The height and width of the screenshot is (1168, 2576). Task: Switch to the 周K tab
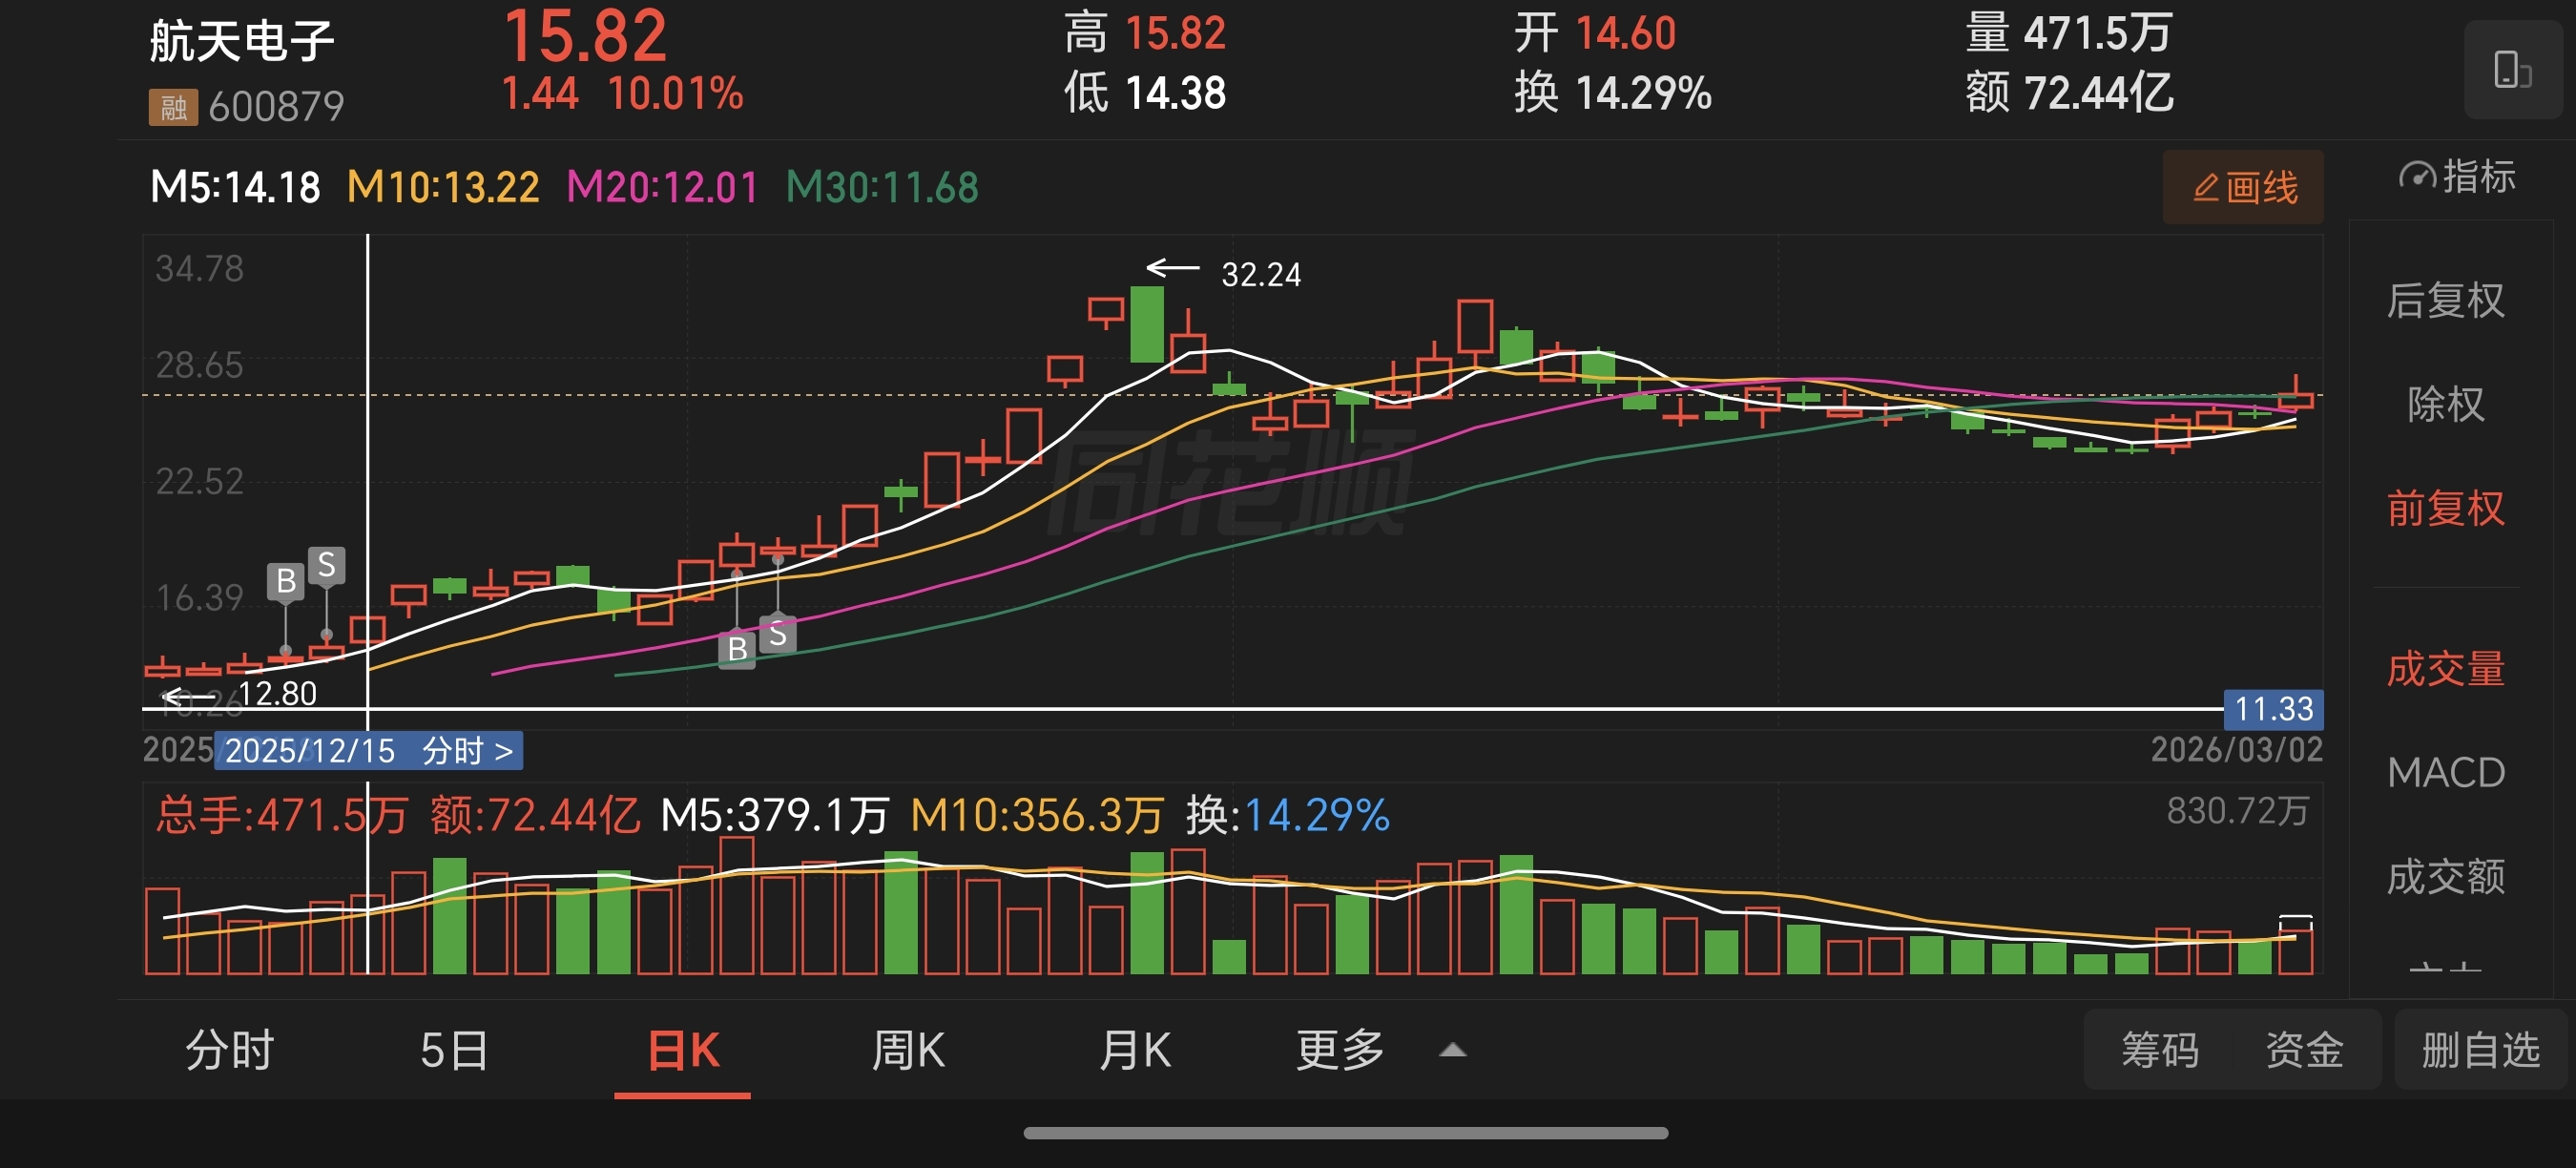(907, 1051)
